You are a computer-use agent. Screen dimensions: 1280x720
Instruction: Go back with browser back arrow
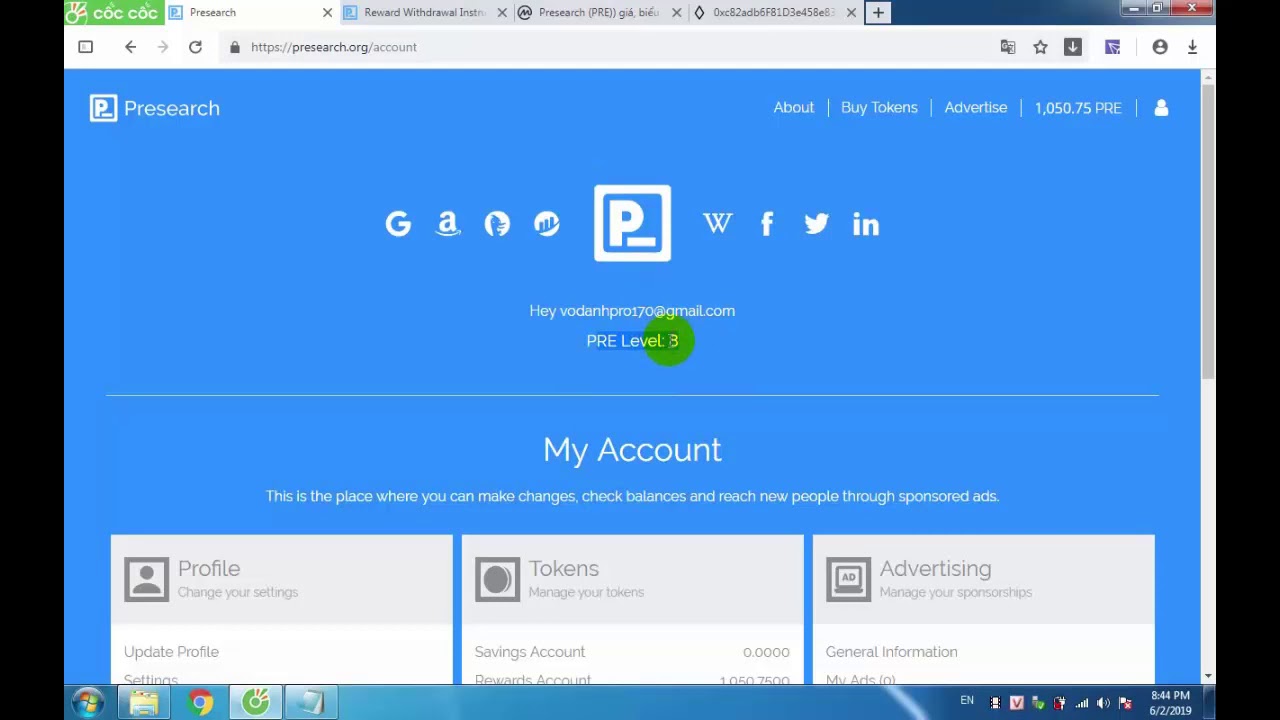pyautogui.click(x=130, y=47)
